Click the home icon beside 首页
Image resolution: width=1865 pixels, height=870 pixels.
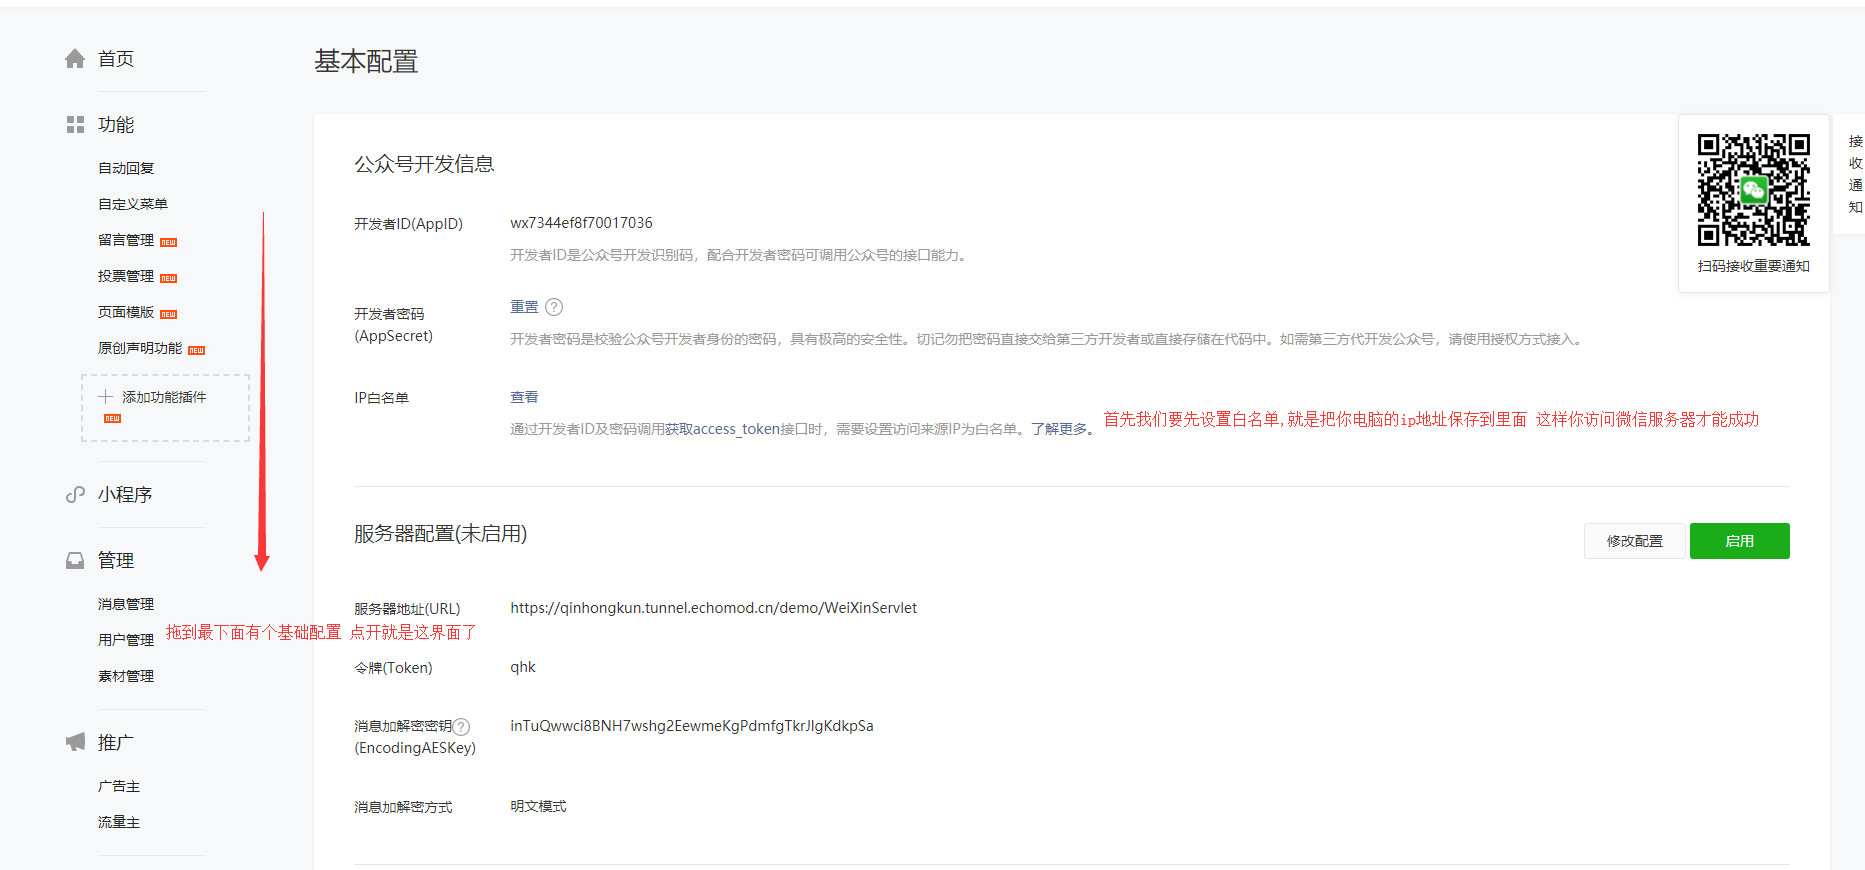point(75,59)
